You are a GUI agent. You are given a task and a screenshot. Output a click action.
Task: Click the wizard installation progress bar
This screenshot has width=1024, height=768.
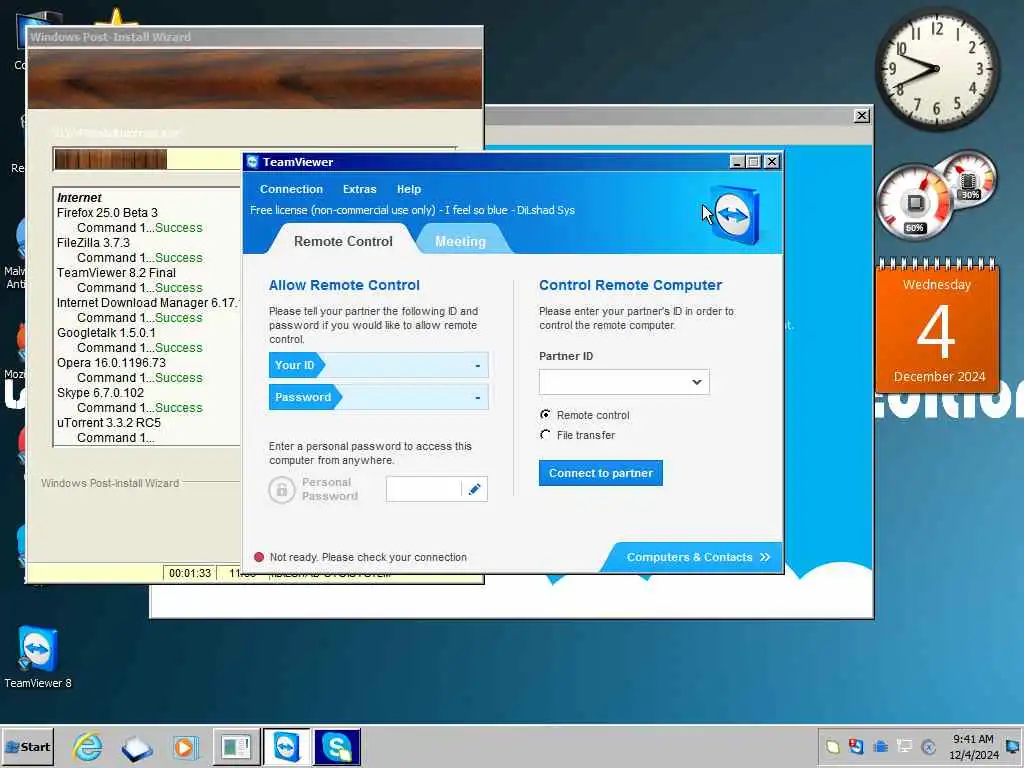point(148,159)
